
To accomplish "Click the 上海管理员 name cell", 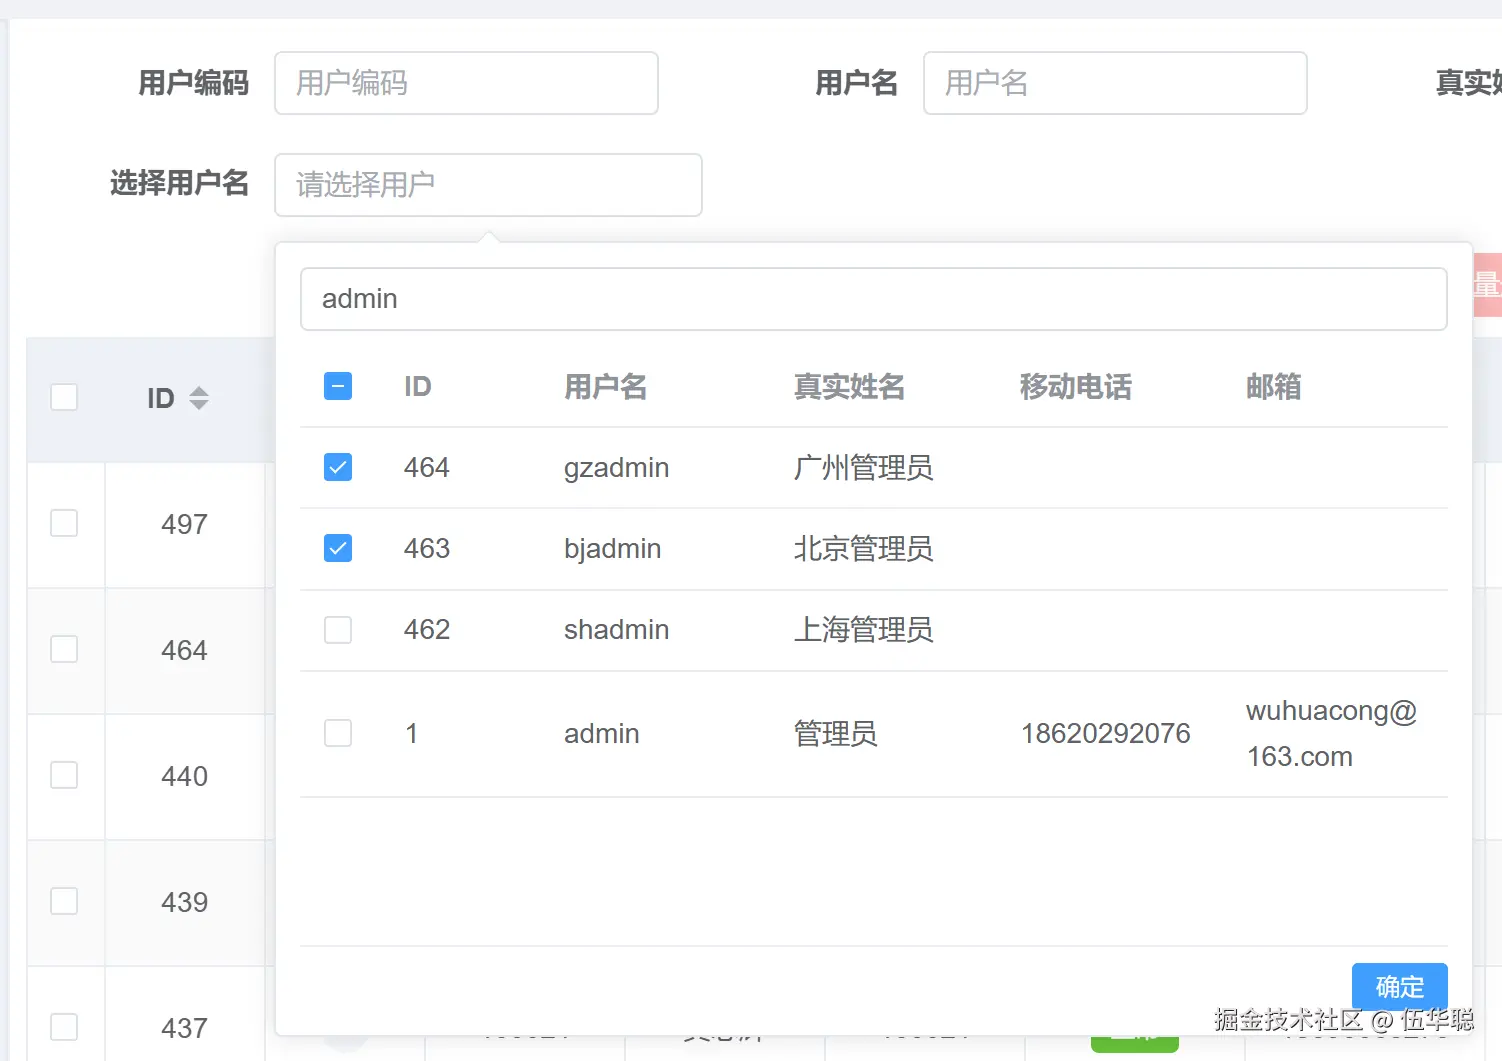I will [863, 630].
